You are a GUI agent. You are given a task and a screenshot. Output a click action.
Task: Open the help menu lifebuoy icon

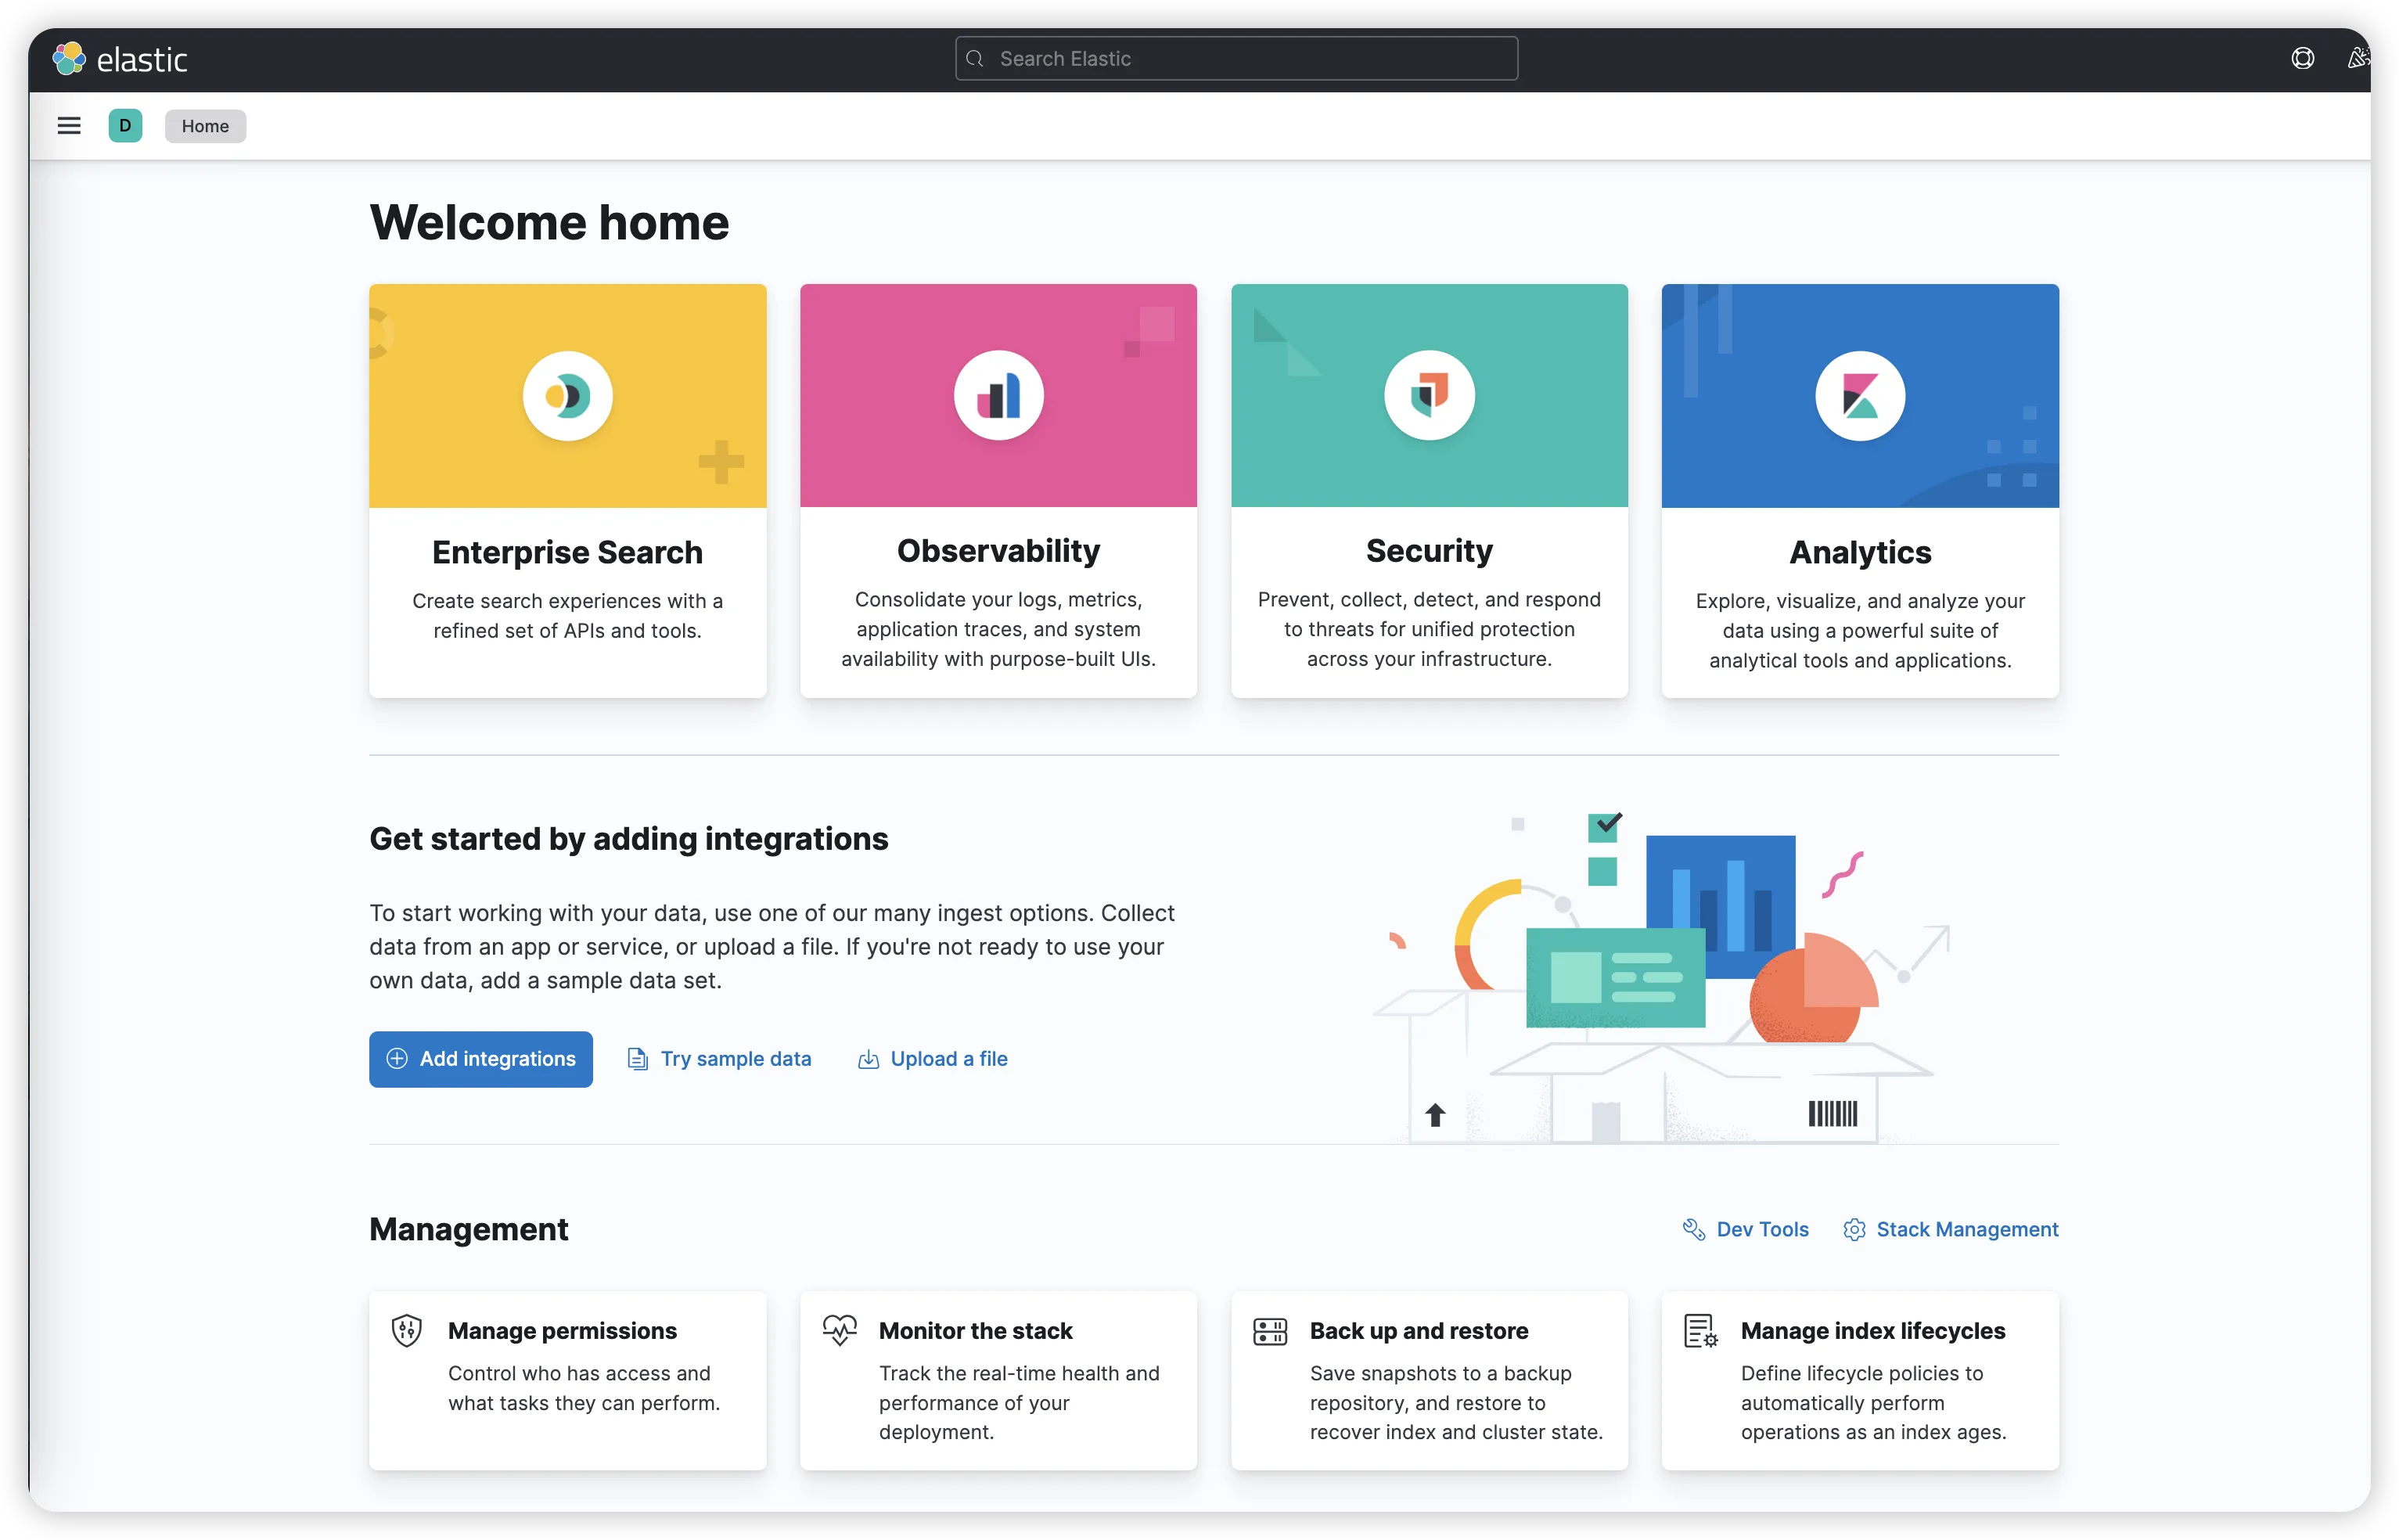[2302, 59]
